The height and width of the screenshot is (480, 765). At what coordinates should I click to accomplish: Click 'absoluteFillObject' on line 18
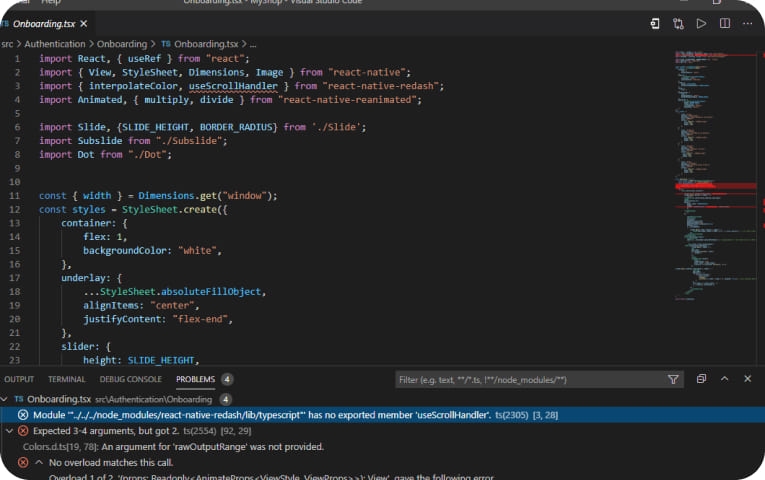pyautogui.click(x=211, y=292)
